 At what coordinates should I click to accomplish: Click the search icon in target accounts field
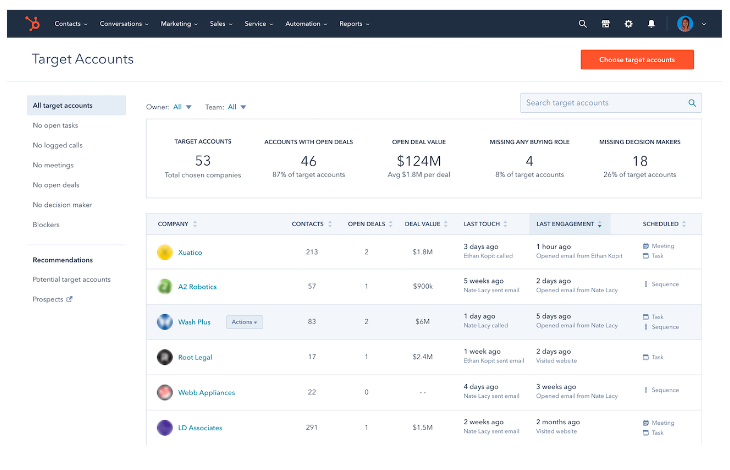(692, 103)
